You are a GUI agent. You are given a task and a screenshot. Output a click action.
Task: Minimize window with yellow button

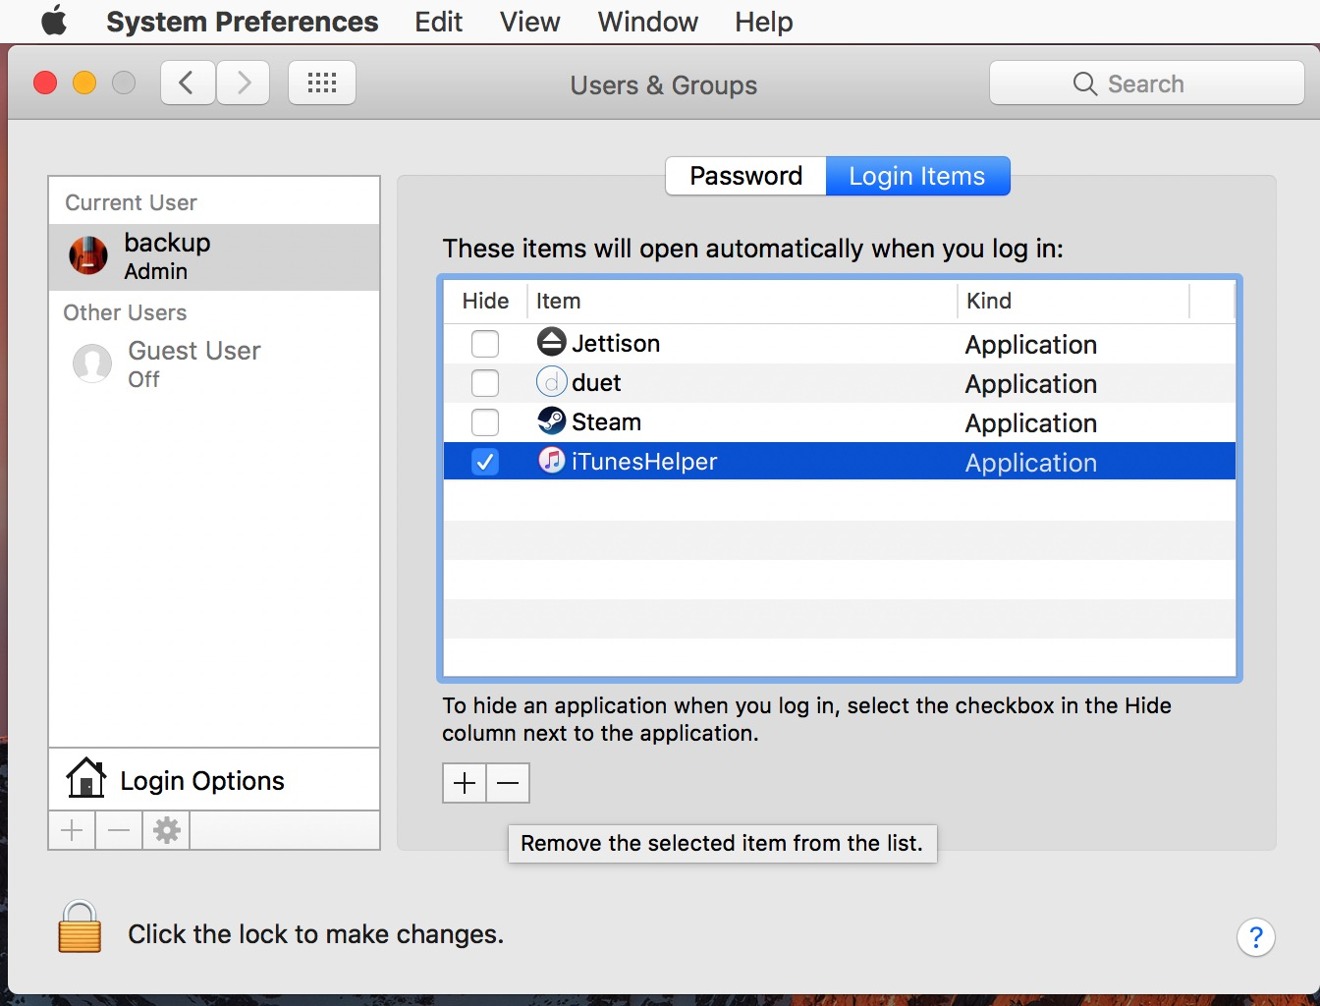pos(85,83)
